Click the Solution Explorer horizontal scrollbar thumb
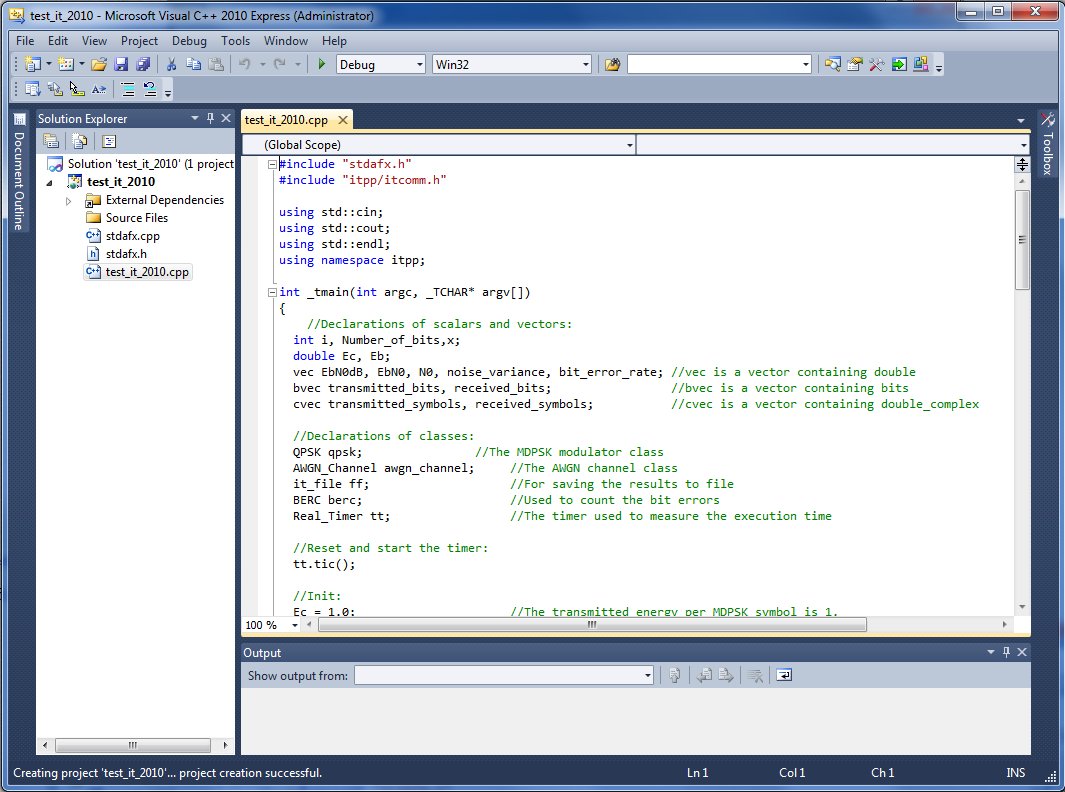The width and height of the screenshot is (1065, 792). [133, 745]
